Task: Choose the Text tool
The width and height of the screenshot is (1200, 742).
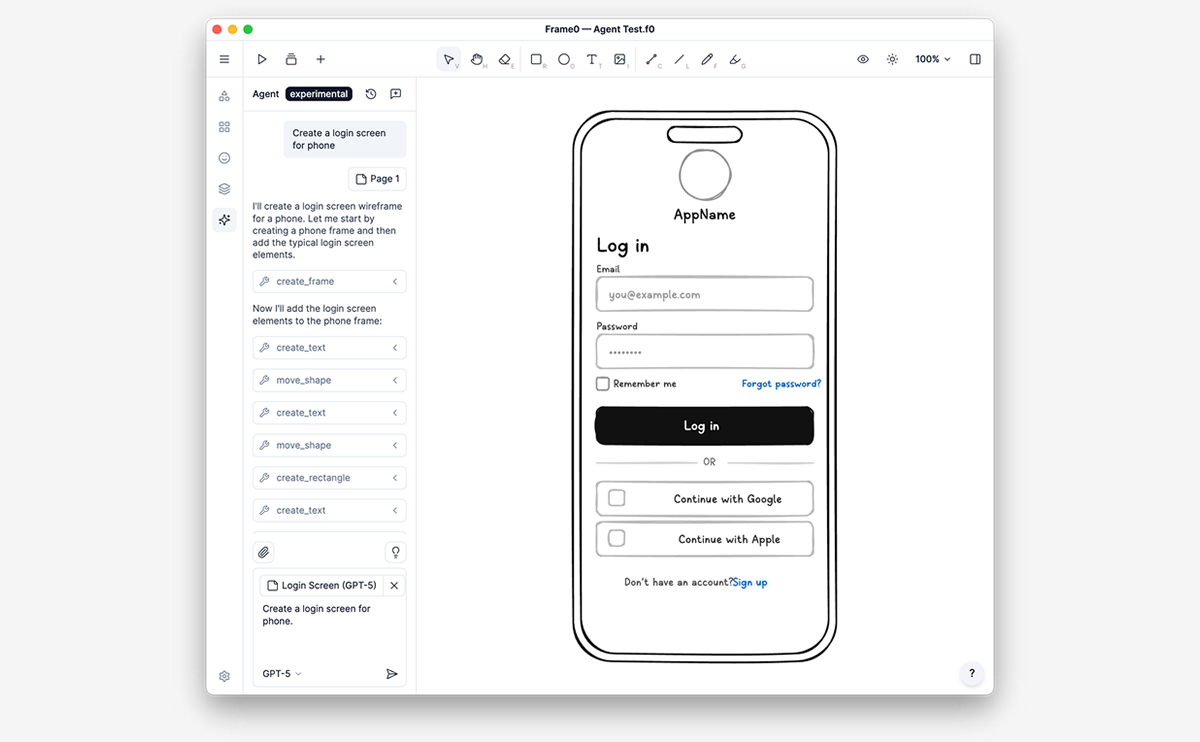Action: (x=592, y=60)
